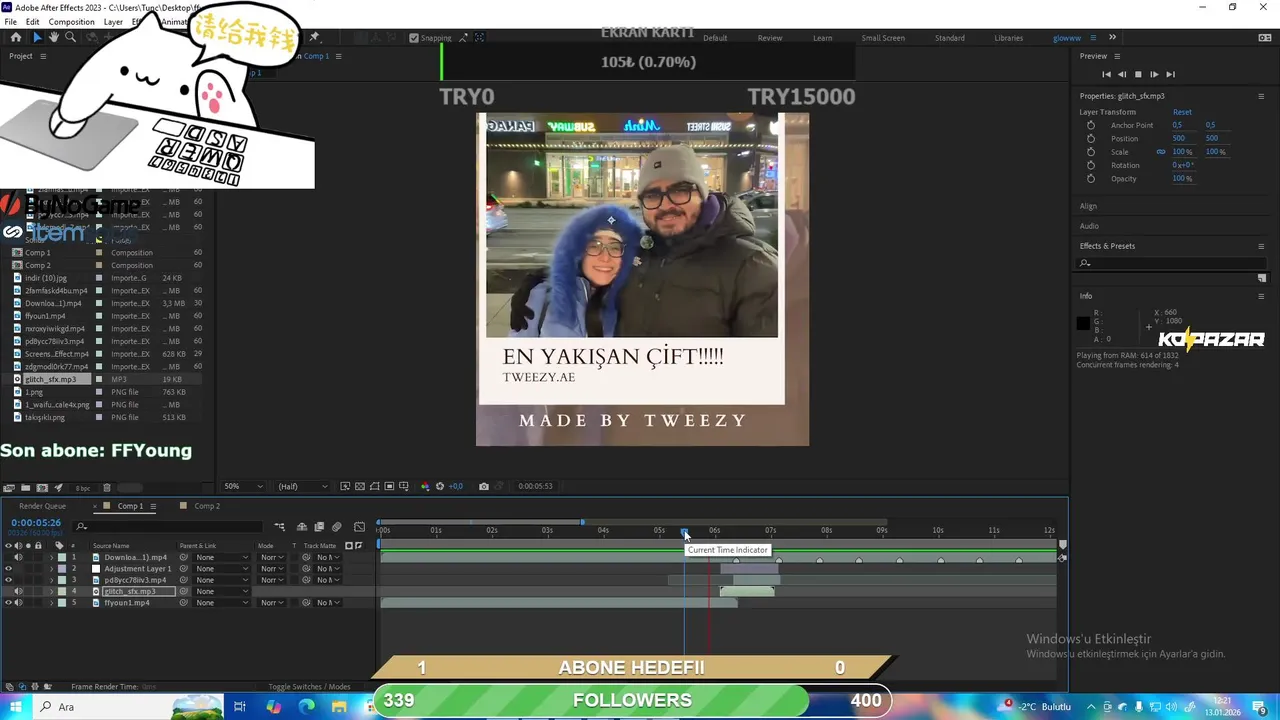Image resolution: width=1280 pixels, height=720 pixels.
Task: Expand layer 1 Downloa..1).mp4 properties
Action: (x=51, y=557)
